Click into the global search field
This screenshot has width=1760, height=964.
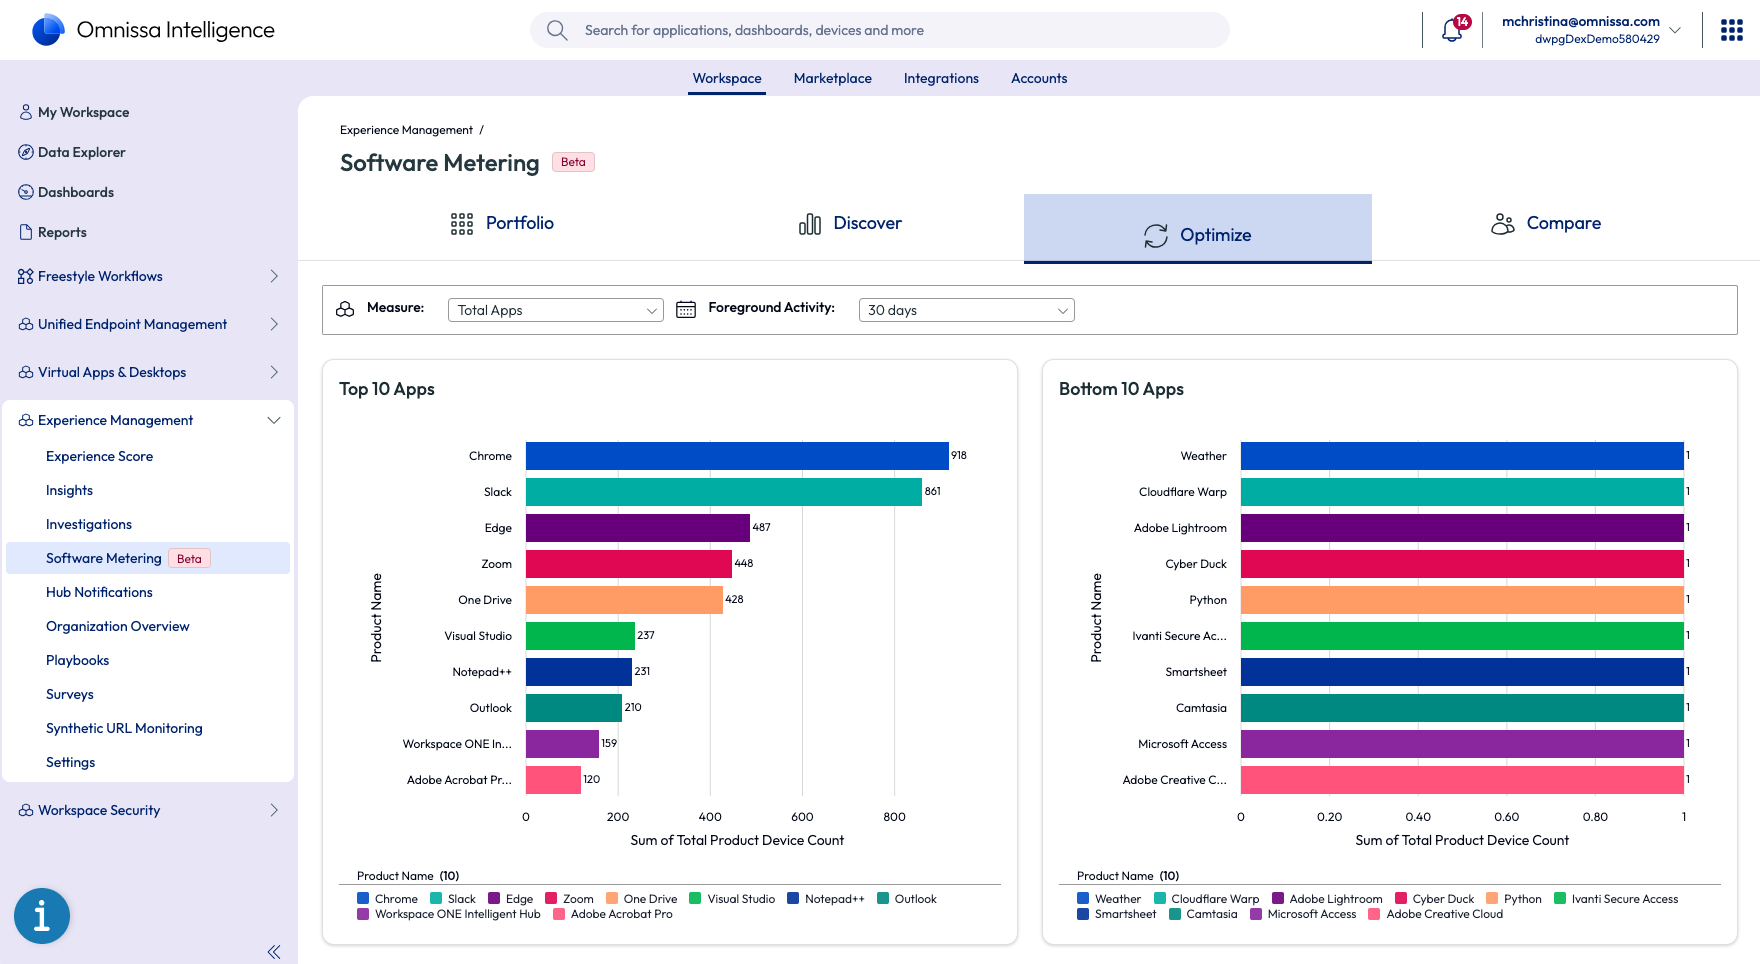pos(880,30)
